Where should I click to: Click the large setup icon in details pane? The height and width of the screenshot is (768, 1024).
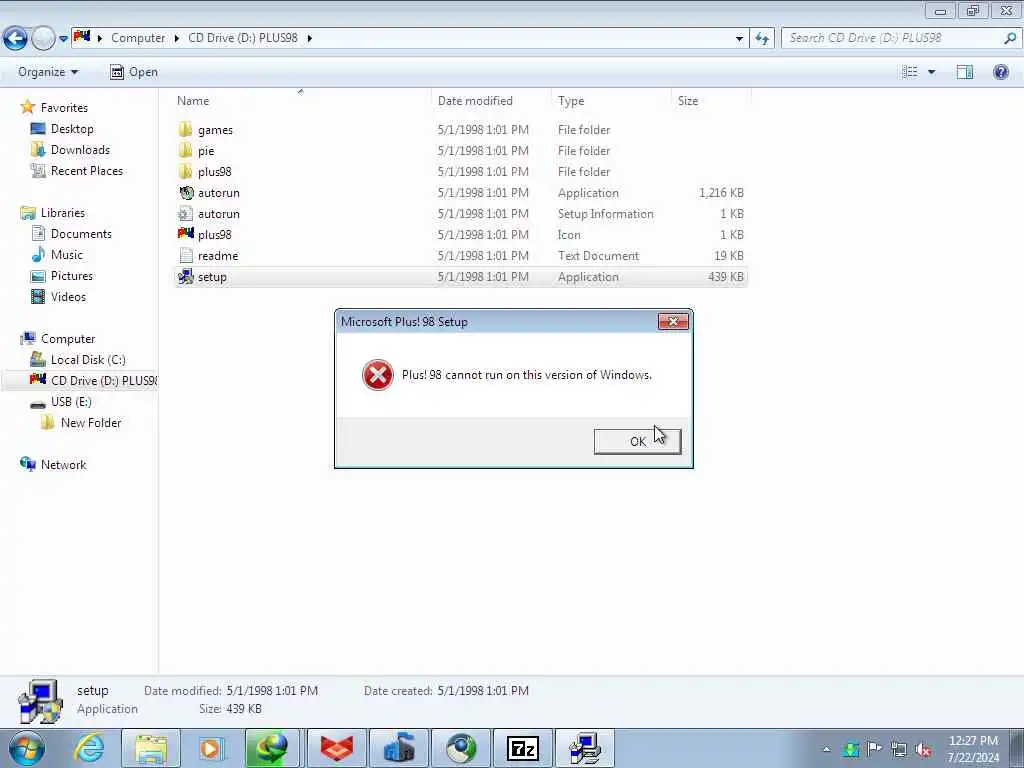coord(40,701)
